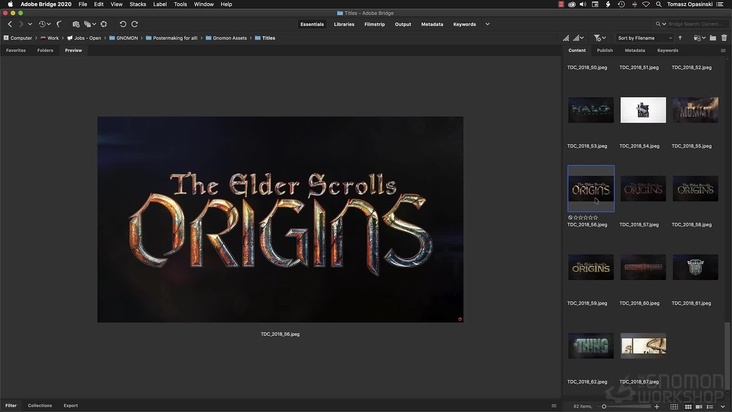
Task: Go forward with the forward arrow
Action: coord(21,24)
